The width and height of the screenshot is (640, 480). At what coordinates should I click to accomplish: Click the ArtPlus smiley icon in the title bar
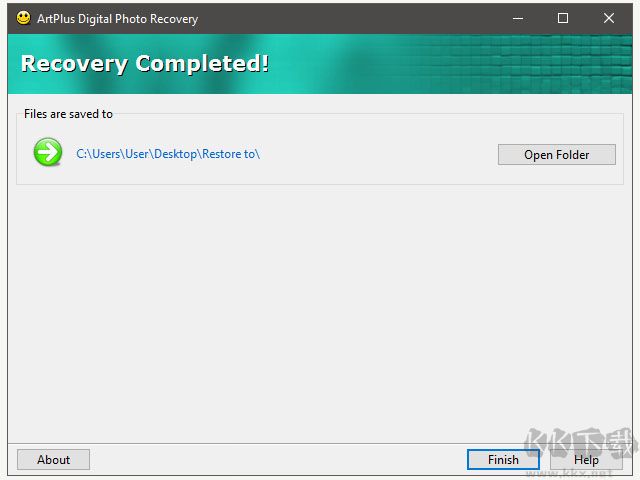tap(23, 18)
